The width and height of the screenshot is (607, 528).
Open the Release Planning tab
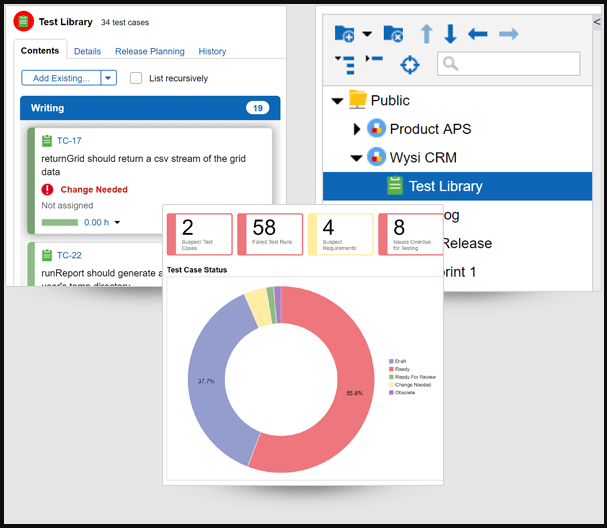coord(149,51)
